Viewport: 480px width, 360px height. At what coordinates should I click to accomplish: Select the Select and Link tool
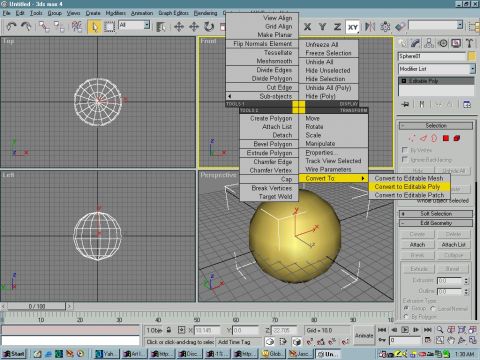click(x=44, y=26)
